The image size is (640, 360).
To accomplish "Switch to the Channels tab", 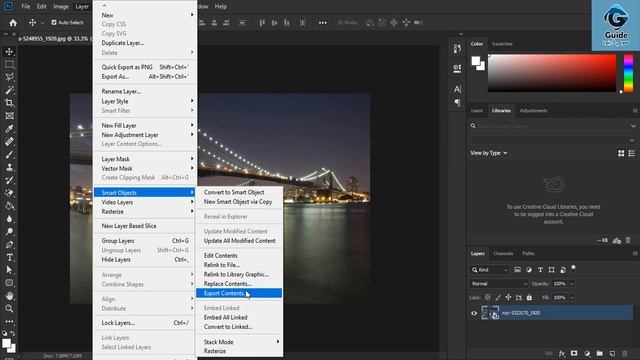I will coord(503,253).
